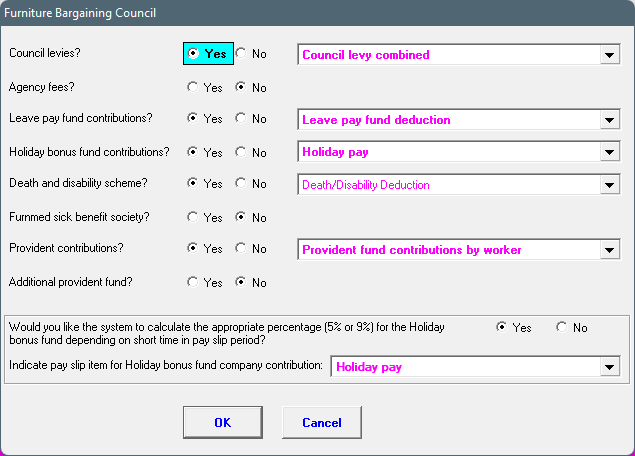Select the highlighted Yes for Council levies
The height and width of the screenshot is (456, 635).
pos(208,53)
